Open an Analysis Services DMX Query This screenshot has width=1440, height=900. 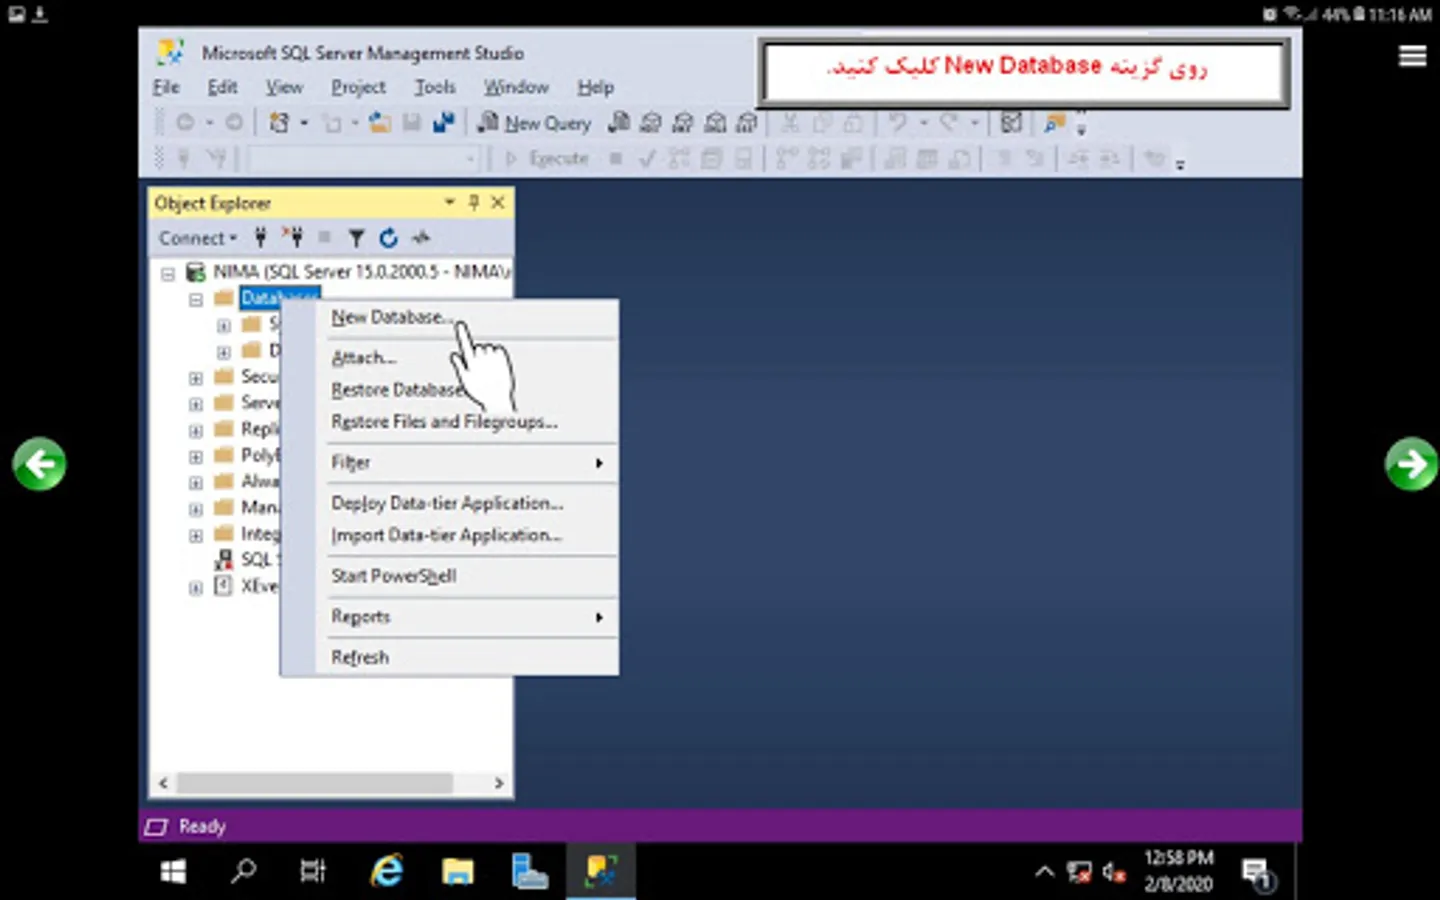(x=683, y=122)
